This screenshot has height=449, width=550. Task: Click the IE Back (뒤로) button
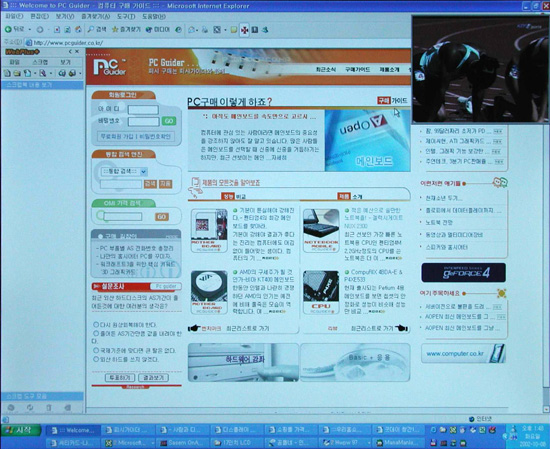point(15,29)
